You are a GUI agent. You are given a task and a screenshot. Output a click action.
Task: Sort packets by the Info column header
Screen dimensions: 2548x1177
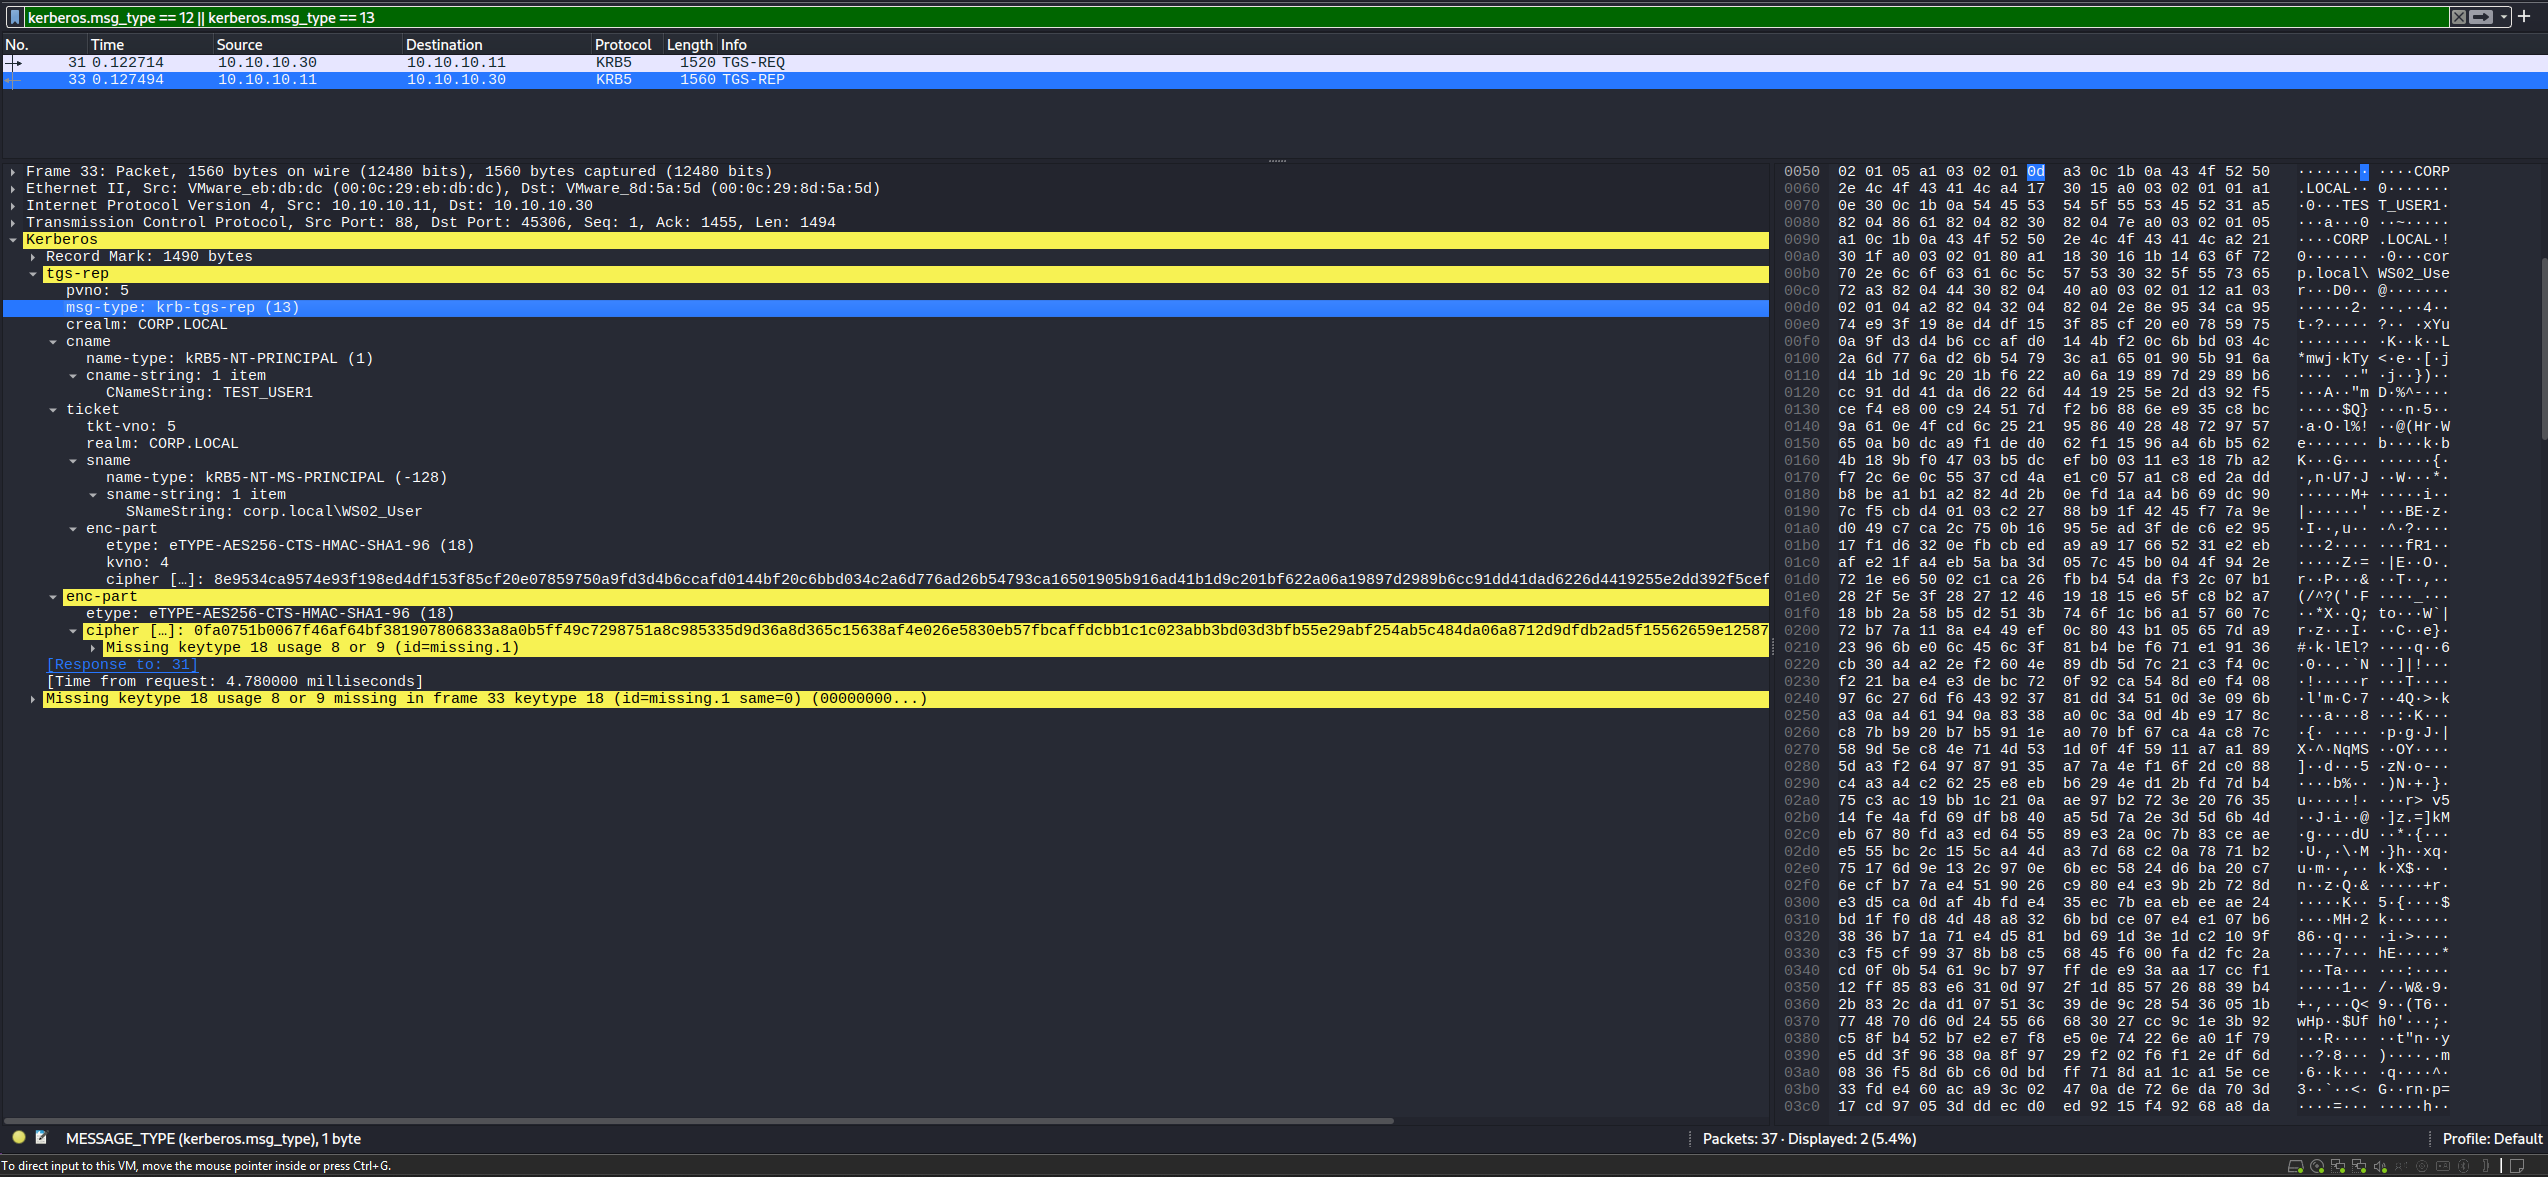coord(1633,44)
